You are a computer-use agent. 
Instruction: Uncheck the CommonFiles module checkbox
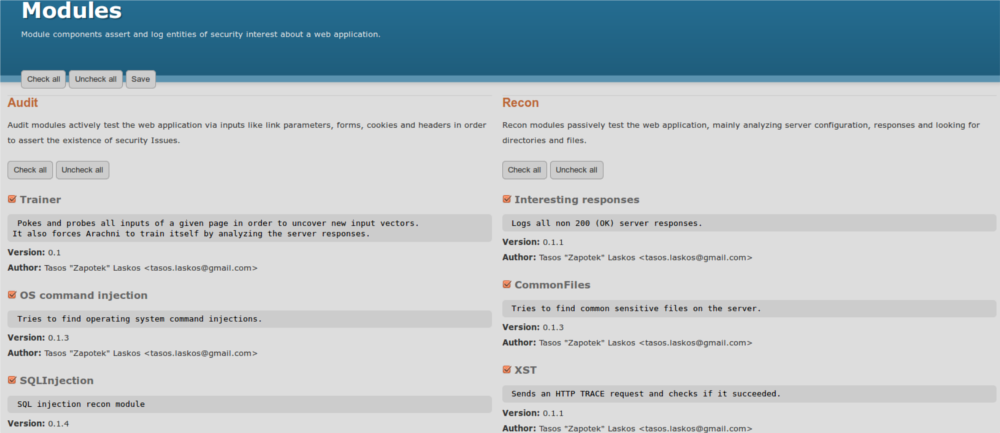click(507, 285)
